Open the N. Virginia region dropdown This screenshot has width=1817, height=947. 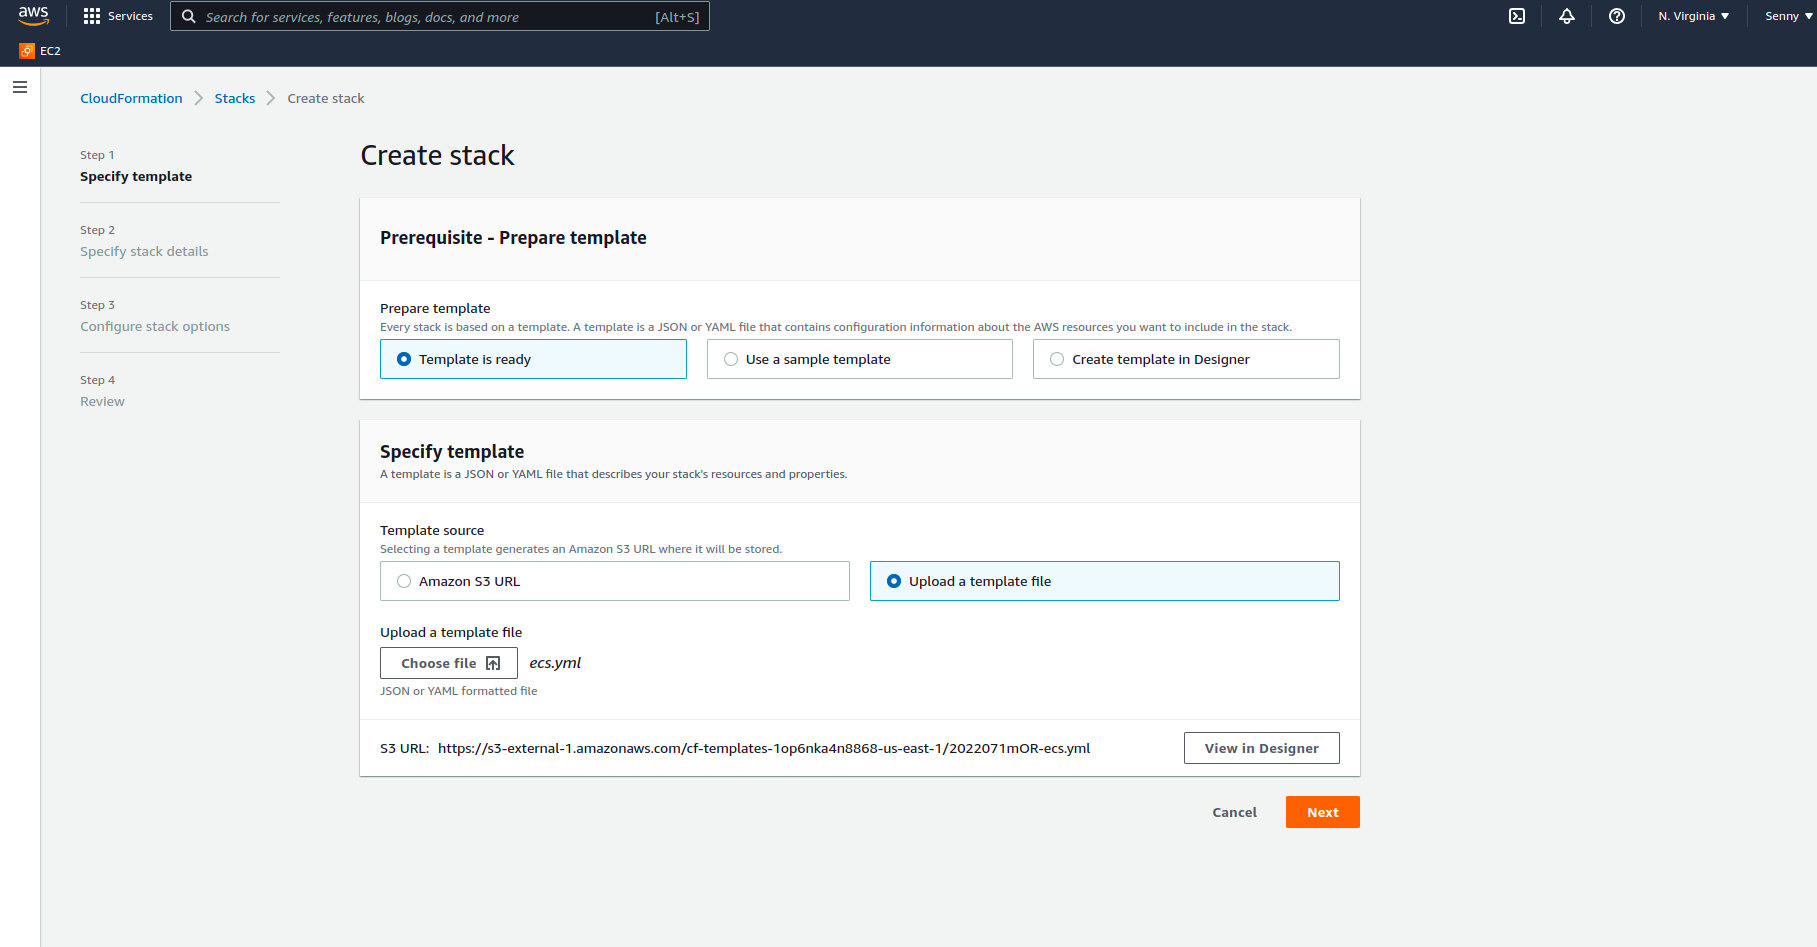pos(1693,16)
